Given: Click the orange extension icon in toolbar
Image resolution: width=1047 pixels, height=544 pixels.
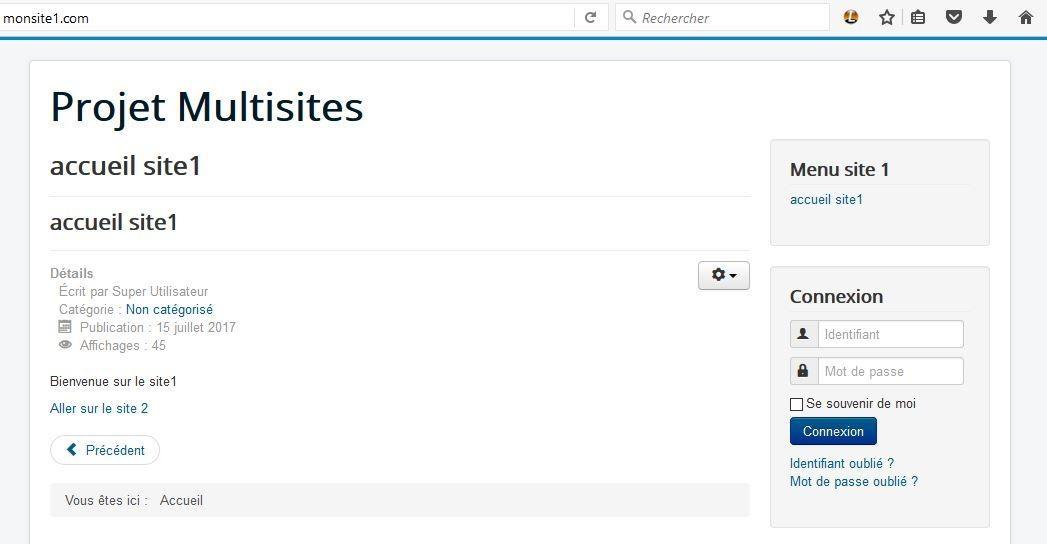Looking at the screenshot, I should pyautogui.click(x=851, y=17).
